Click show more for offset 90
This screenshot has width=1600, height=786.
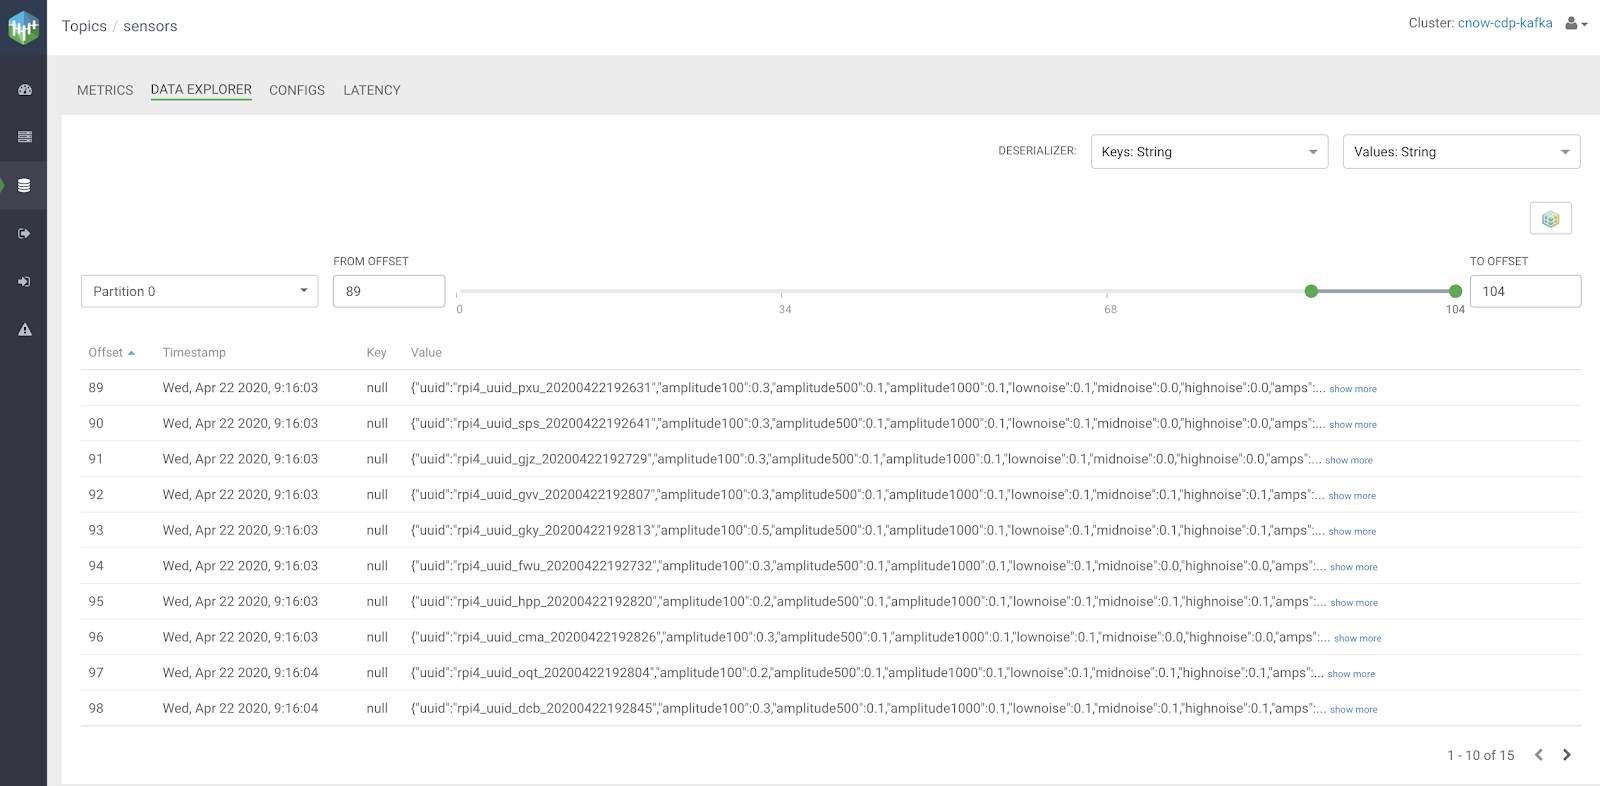point(1353,425)
